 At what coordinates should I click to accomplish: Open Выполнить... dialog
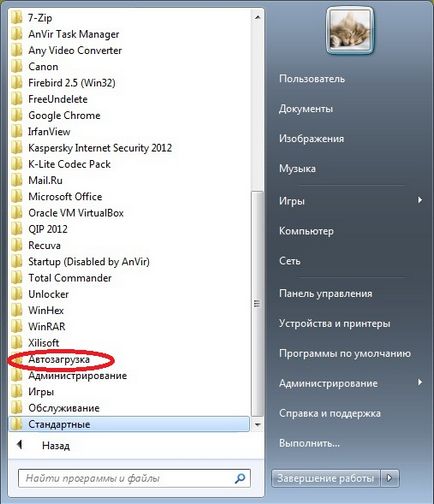(309, 443)
